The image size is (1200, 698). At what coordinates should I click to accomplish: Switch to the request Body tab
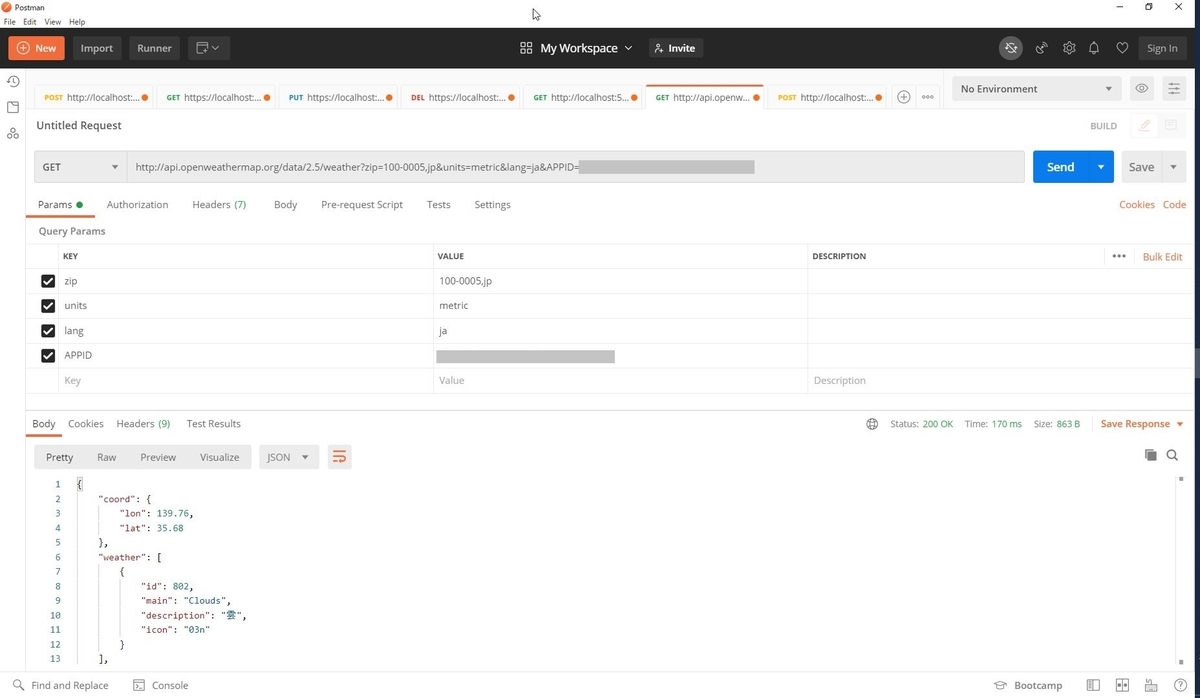tap(285, 204)
